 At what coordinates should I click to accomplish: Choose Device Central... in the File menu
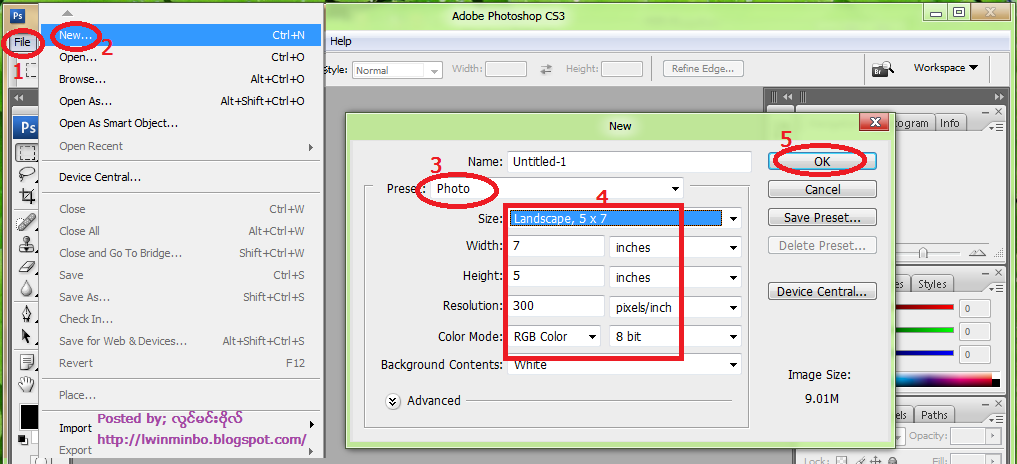click(x=181, y=177)
